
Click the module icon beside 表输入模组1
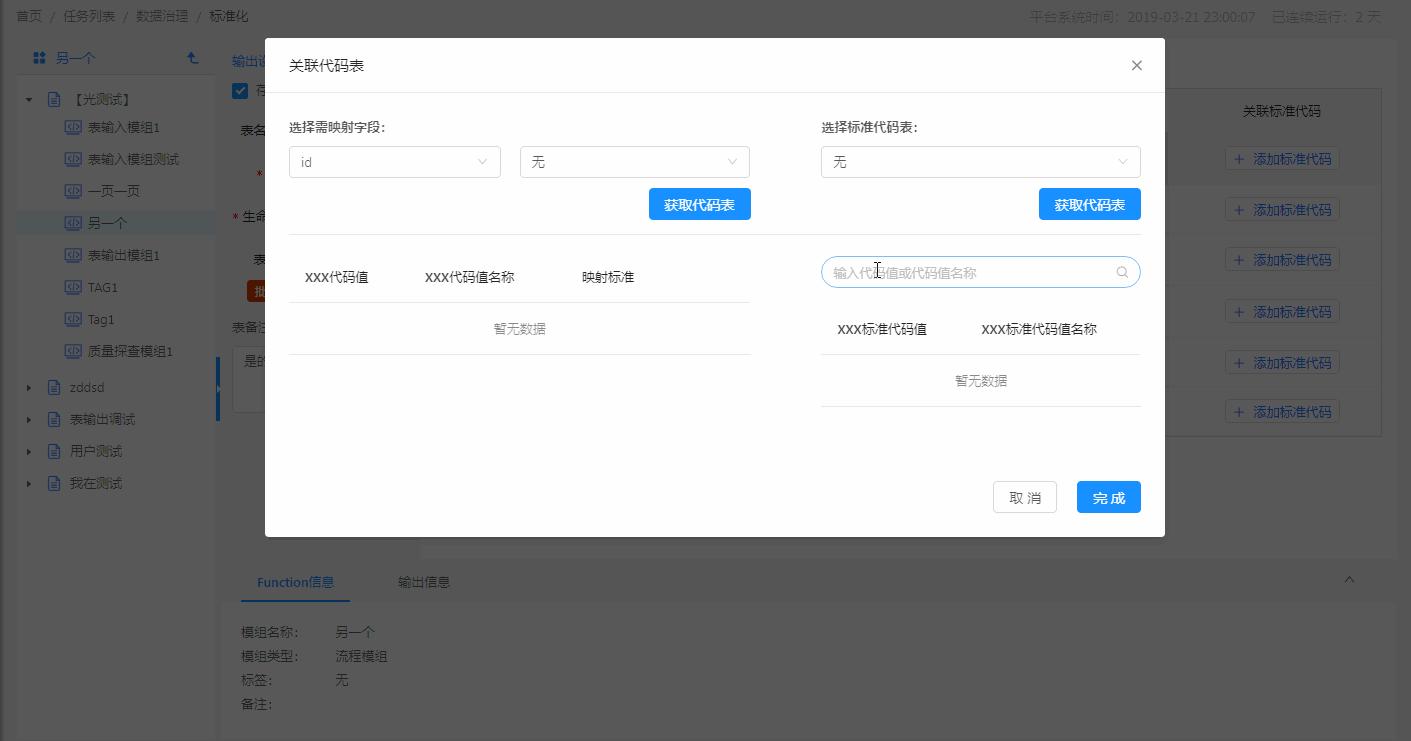(73, 127)
